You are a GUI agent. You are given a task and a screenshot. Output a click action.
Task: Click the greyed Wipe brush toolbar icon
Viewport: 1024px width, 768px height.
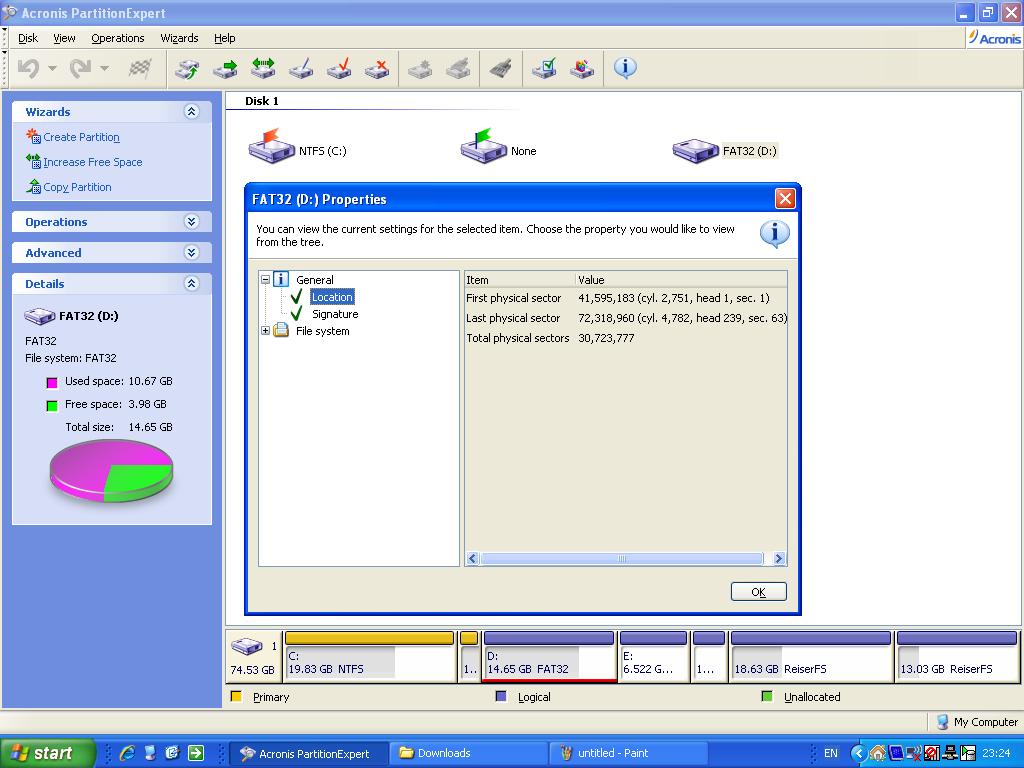(x=501, y=68)
